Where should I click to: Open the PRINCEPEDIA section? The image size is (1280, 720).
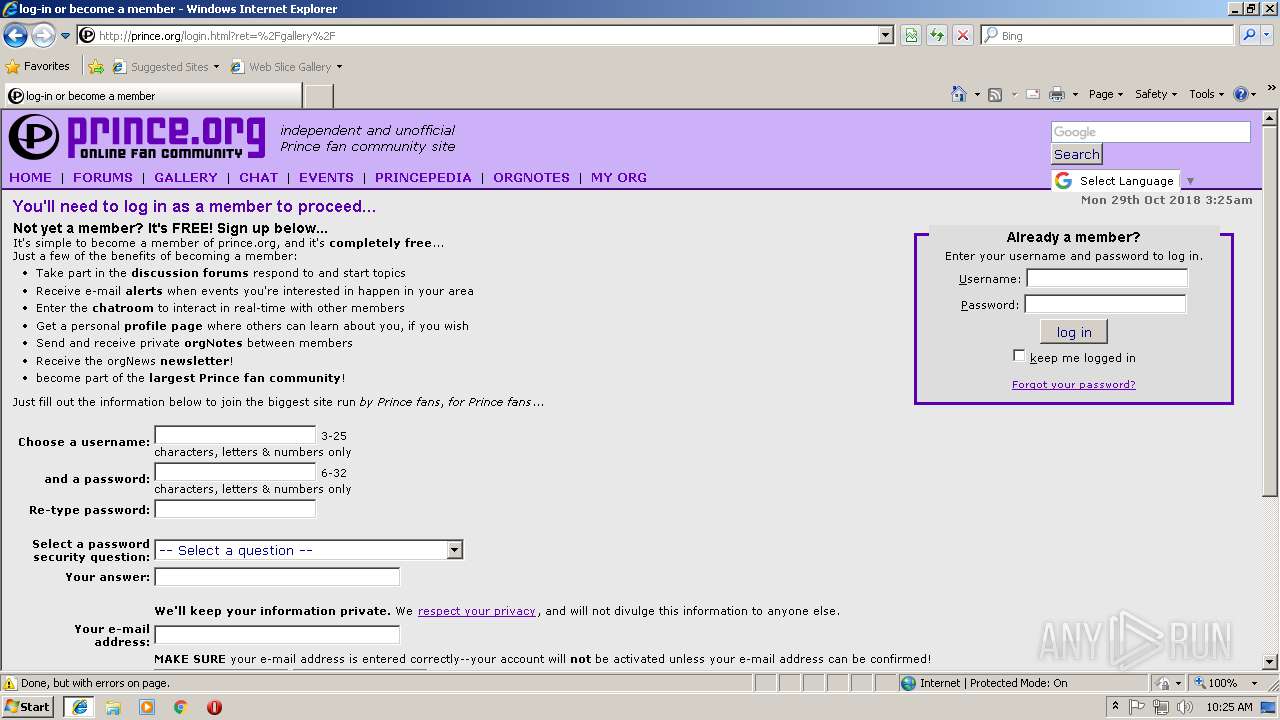423,177
